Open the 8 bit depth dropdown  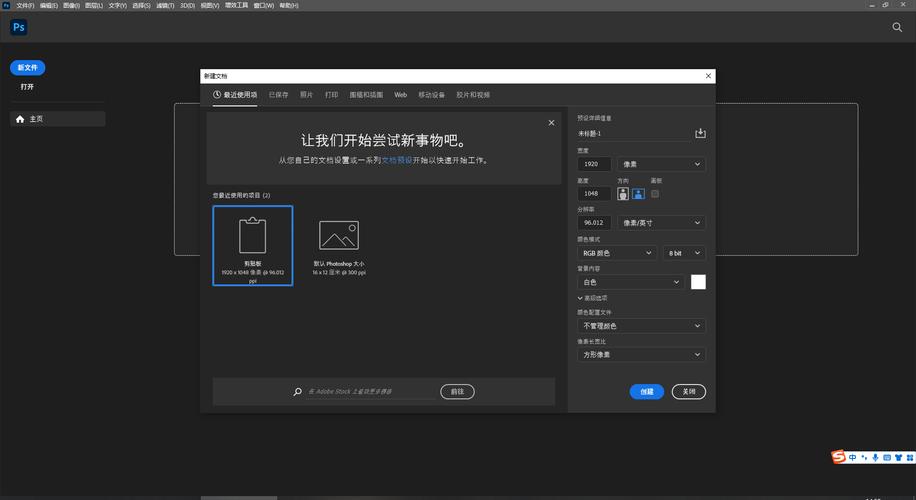tap(683, 253)
